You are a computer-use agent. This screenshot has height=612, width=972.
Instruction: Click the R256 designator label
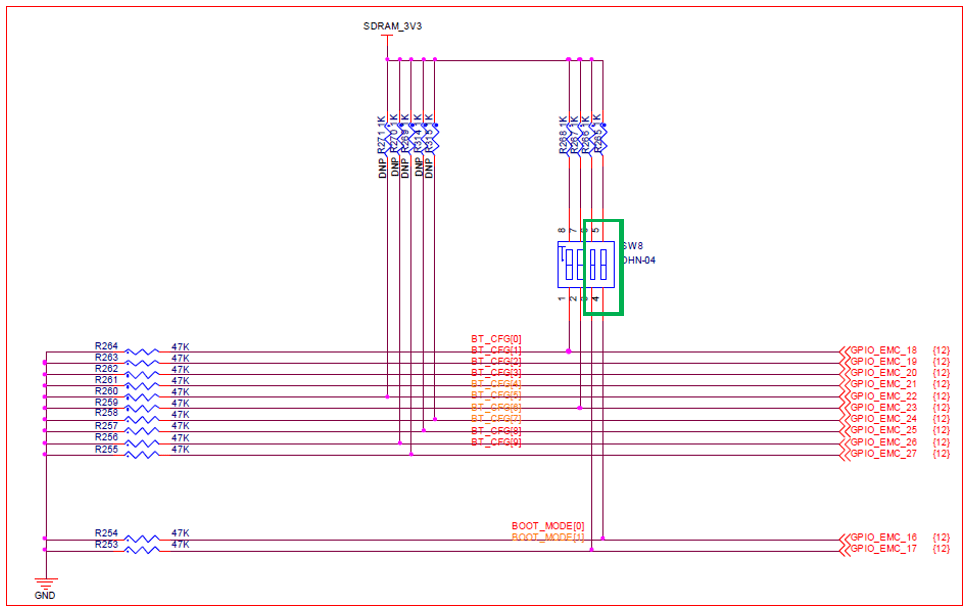[x=106, y=437]
